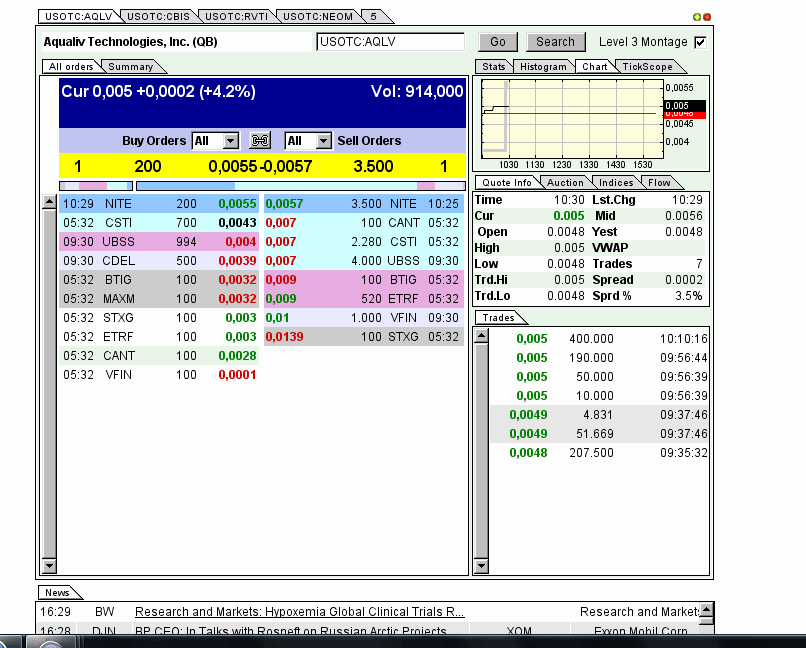Image resolution: width=806 pixels, height=648 pixels.
Task: Click the link icon between order filters
Action: point(260,140)
